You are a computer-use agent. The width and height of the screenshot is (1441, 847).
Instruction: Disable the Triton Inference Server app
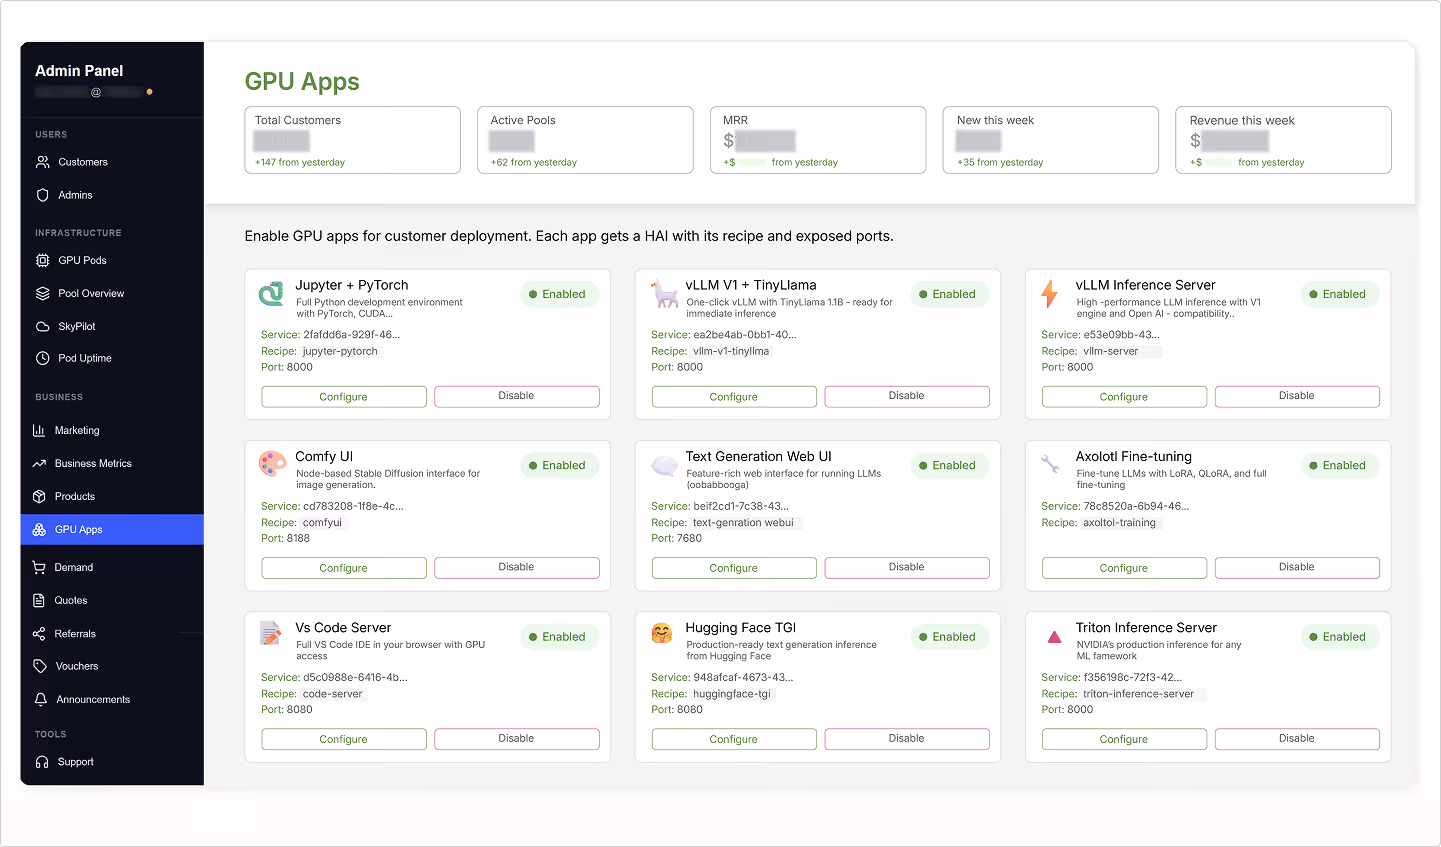click(x=1297, y=739)
